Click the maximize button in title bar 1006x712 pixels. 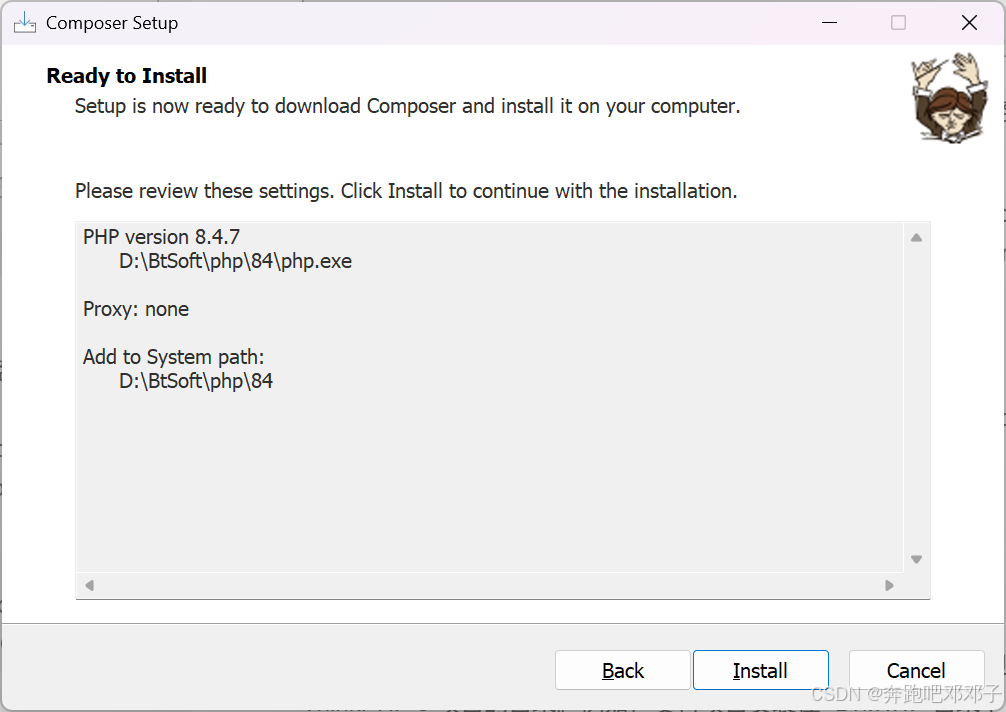click(899, 23)
